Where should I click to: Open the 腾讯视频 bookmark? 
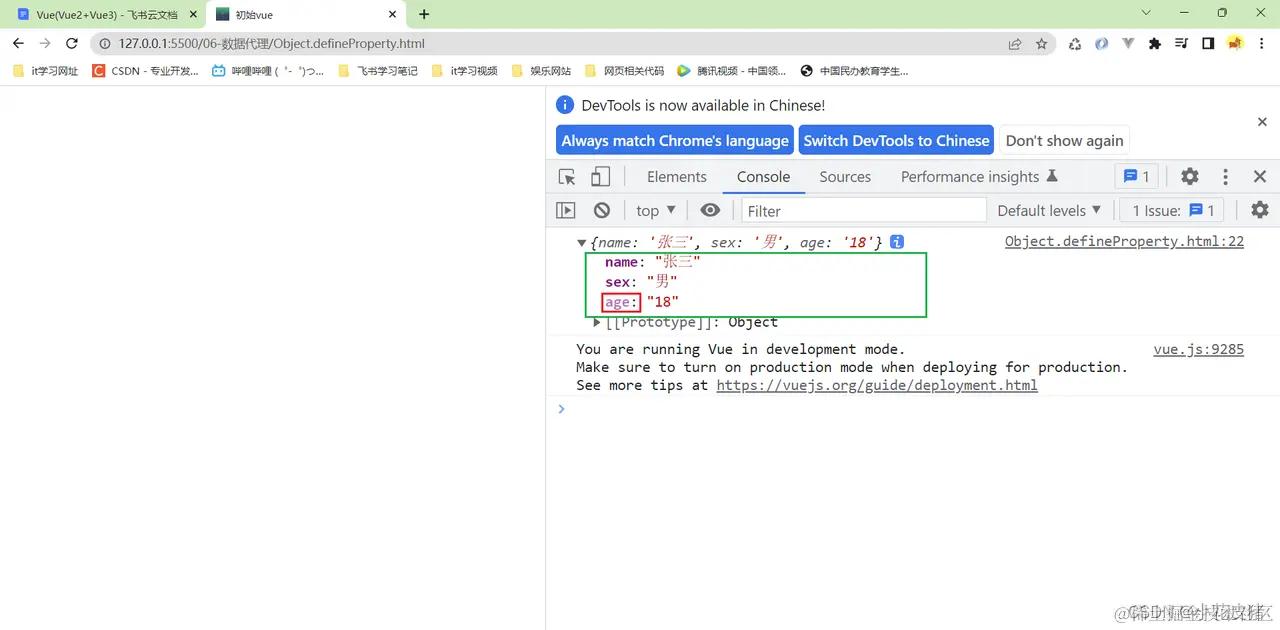[x=732, y=71]
